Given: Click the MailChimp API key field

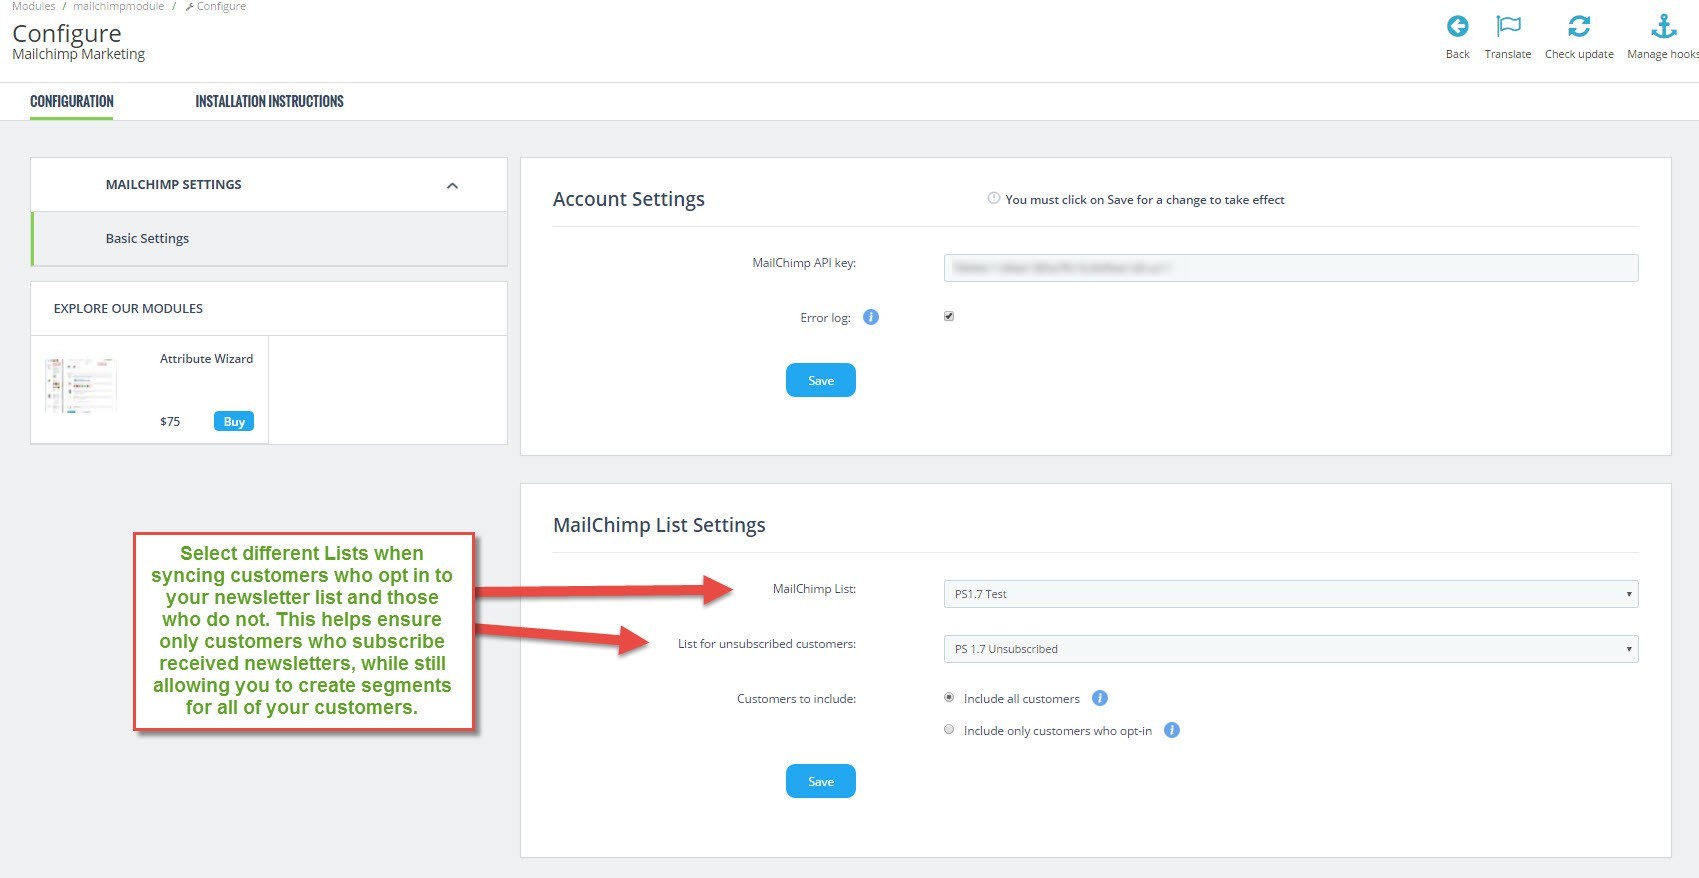Looking at the screenshot, I should [1291, 268].
